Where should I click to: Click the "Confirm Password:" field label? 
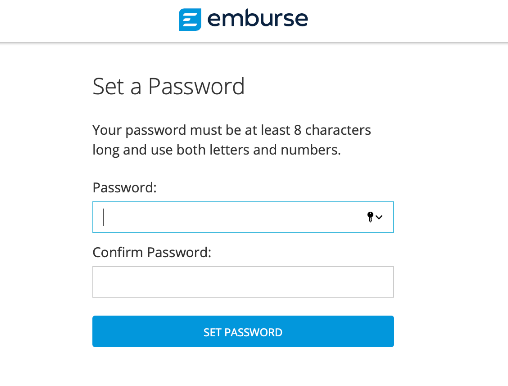[152, 252]
